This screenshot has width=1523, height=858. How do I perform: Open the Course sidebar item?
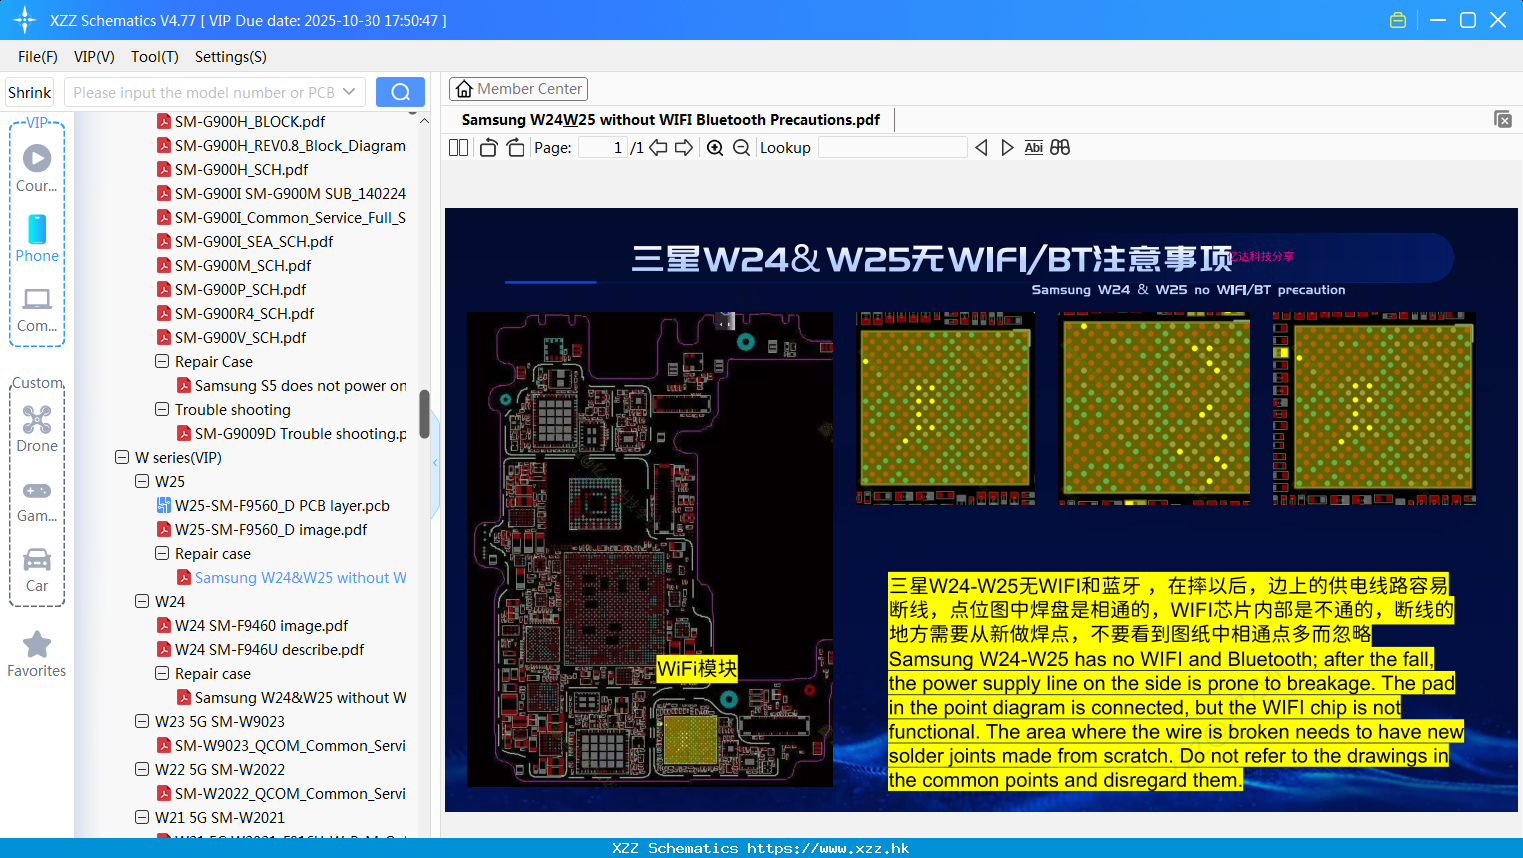[x=37, y=168]
